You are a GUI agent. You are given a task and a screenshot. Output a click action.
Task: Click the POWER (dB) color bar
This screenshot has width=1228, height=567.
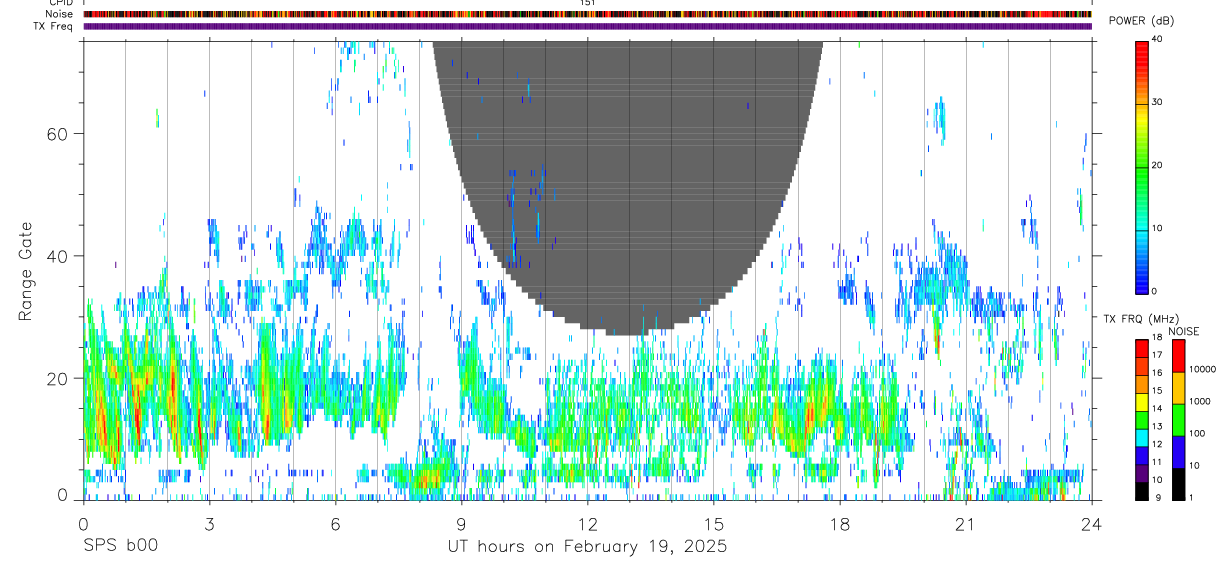tap(1141, 166)
